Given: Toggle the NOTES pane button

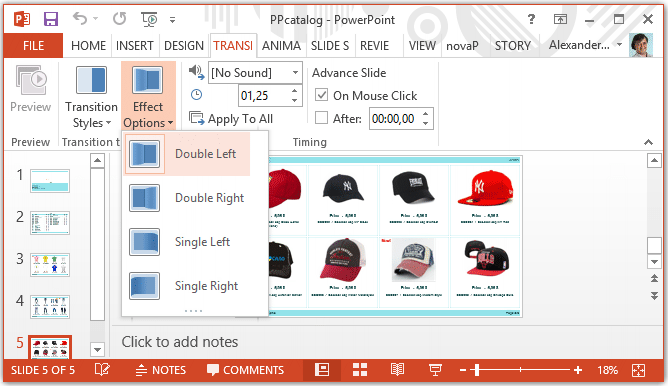Looking at the screenshot, I should click(x=161, y=370).
